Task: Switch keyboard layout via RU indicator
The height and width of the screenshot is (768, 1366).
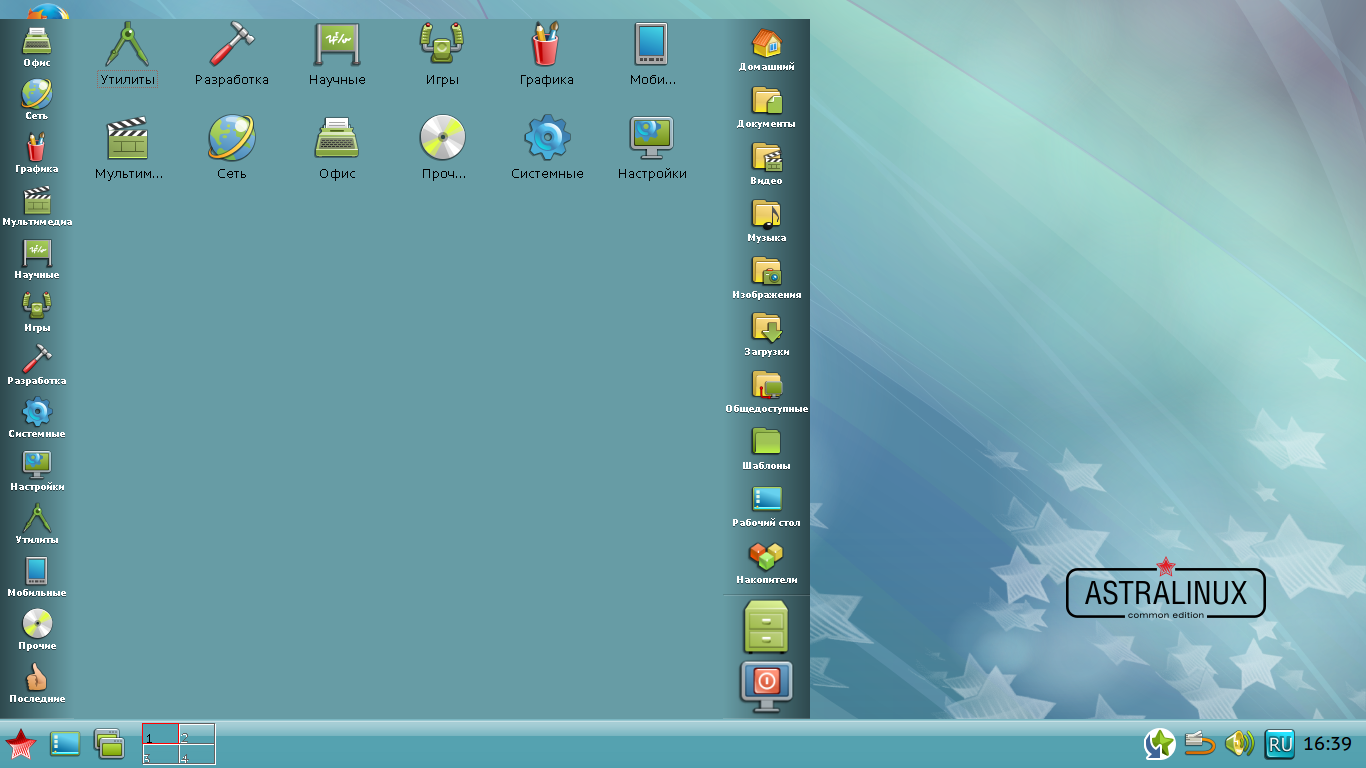Action: 1280,743
